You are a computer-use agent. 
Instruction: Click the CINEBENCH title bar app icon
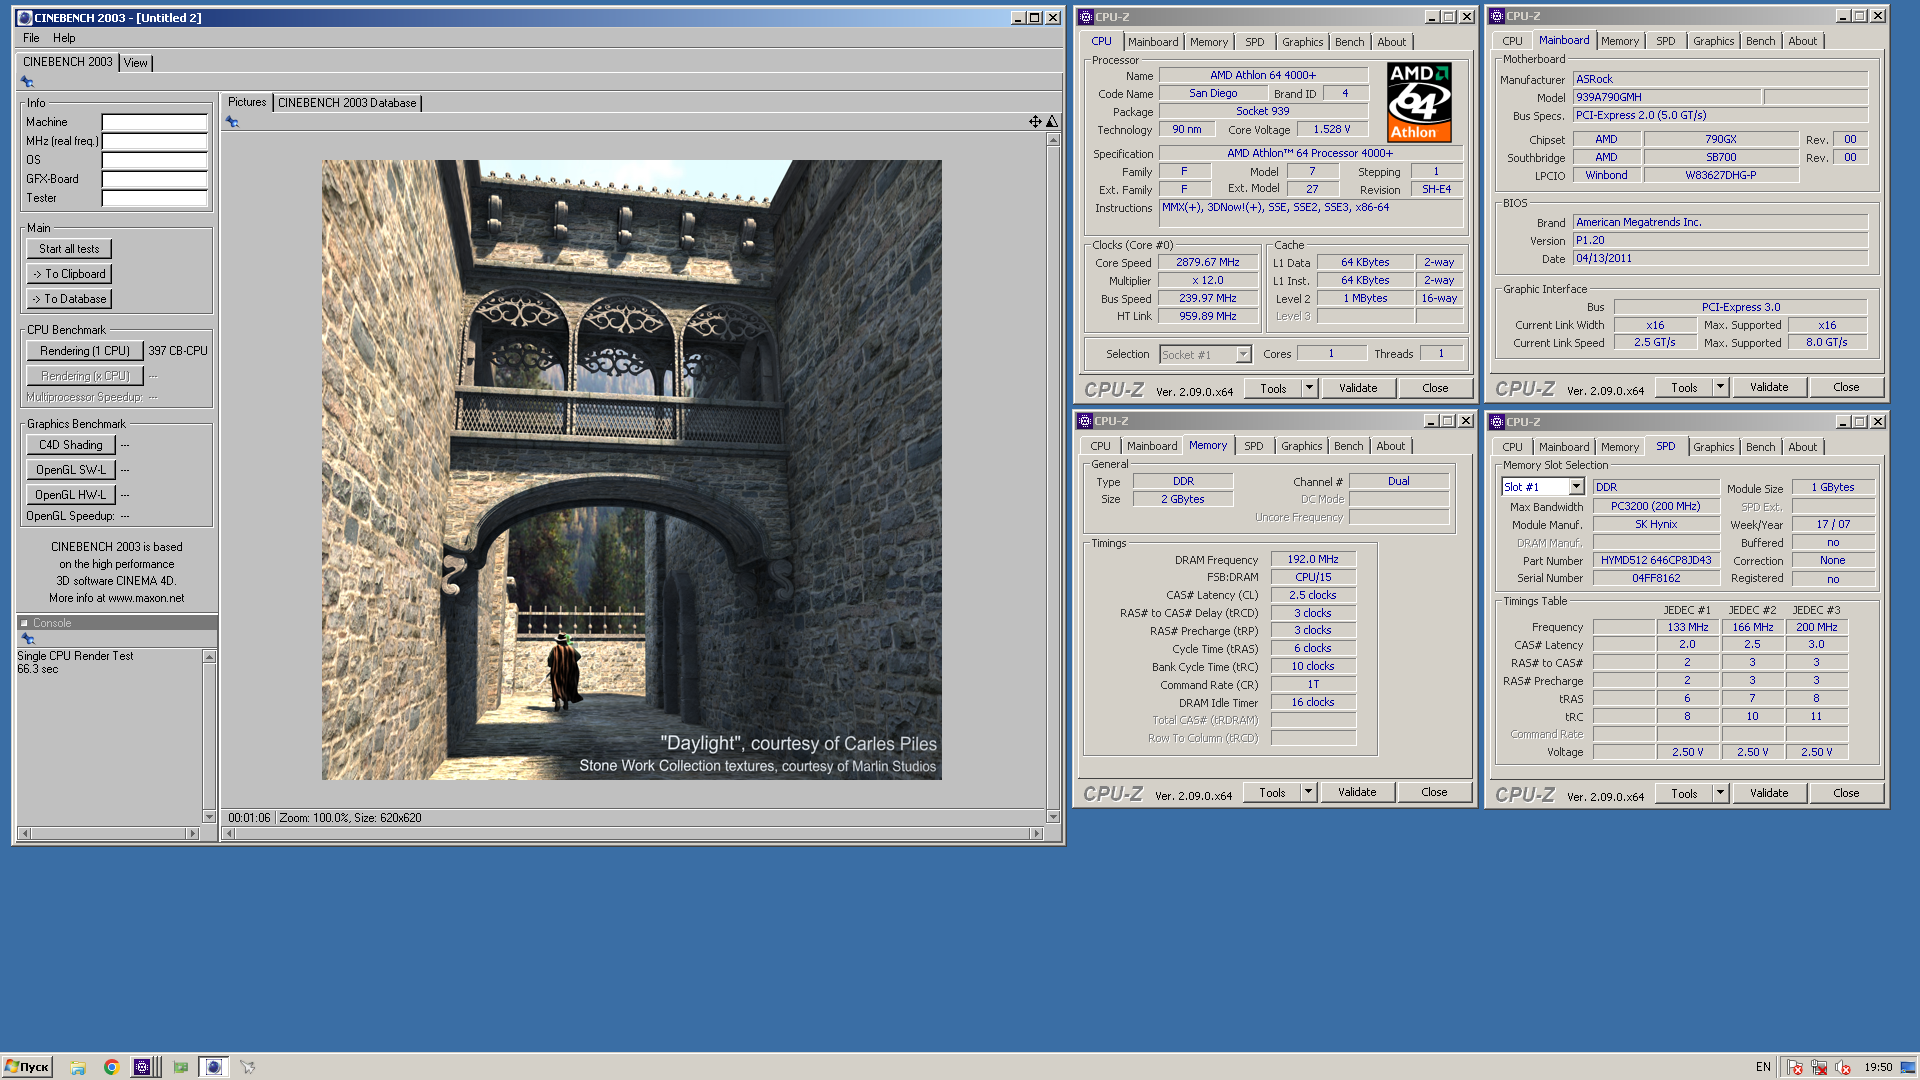tap(25, 18)
